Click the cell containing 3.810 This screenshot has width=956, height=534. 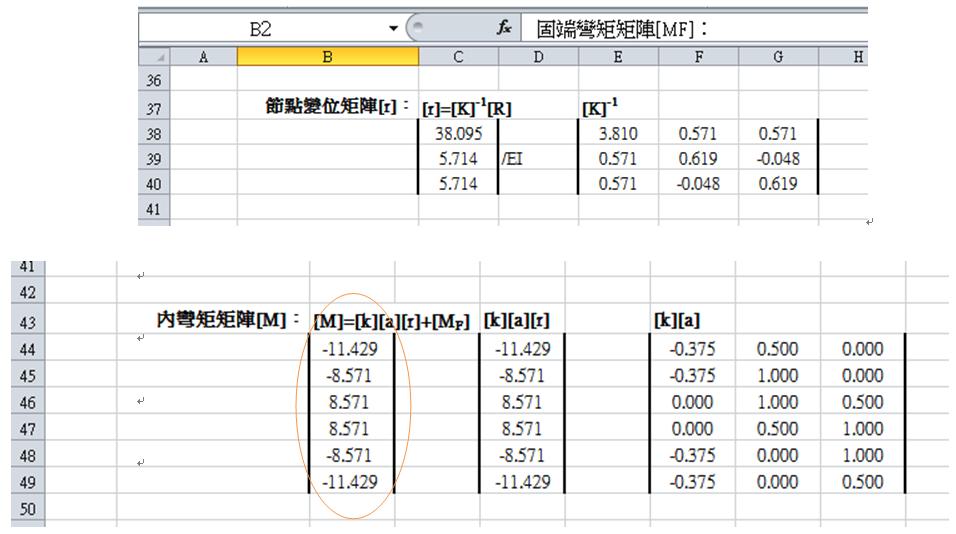[x=618, y=133]
